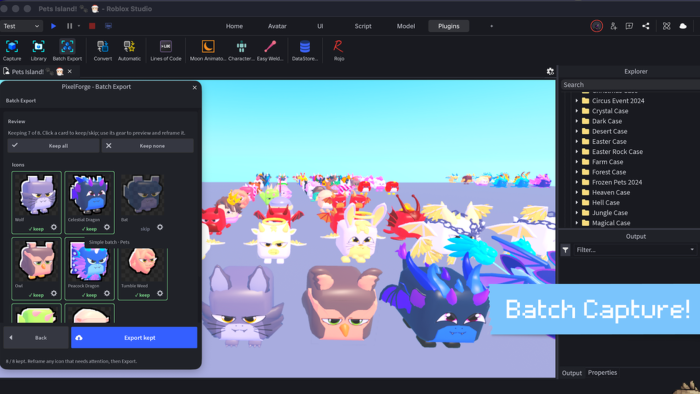Open the PixelForge Library plugin
Viewport: 700px width, 394px height.
pos(38,50)
